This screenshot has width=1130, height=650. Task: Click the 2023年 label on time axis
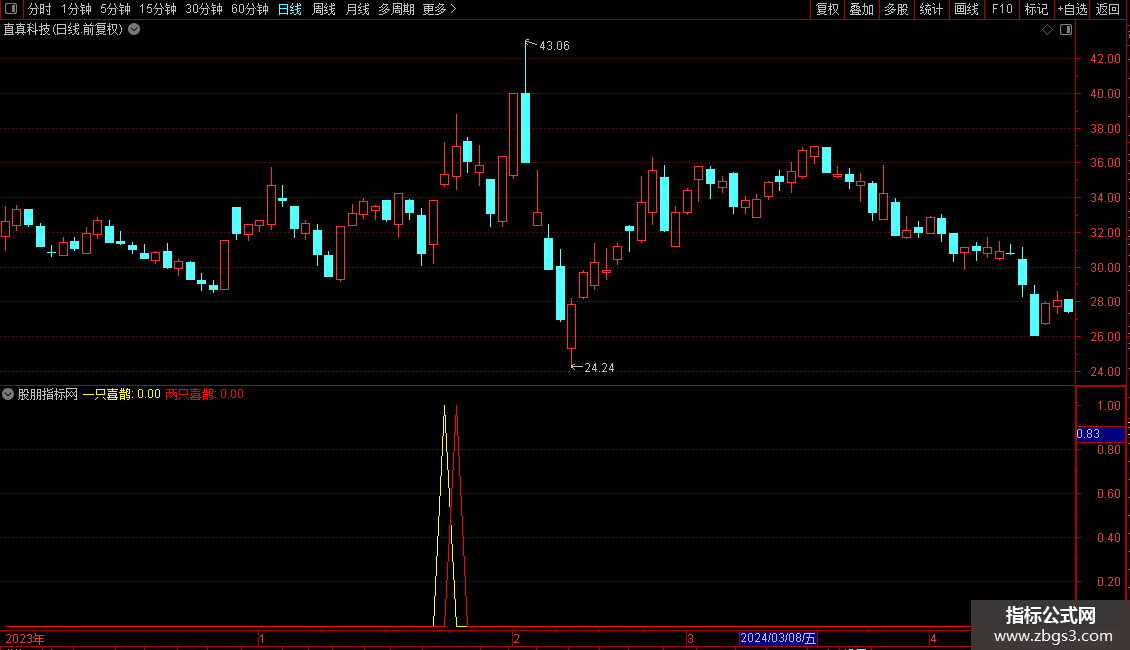tap(25, 638)
